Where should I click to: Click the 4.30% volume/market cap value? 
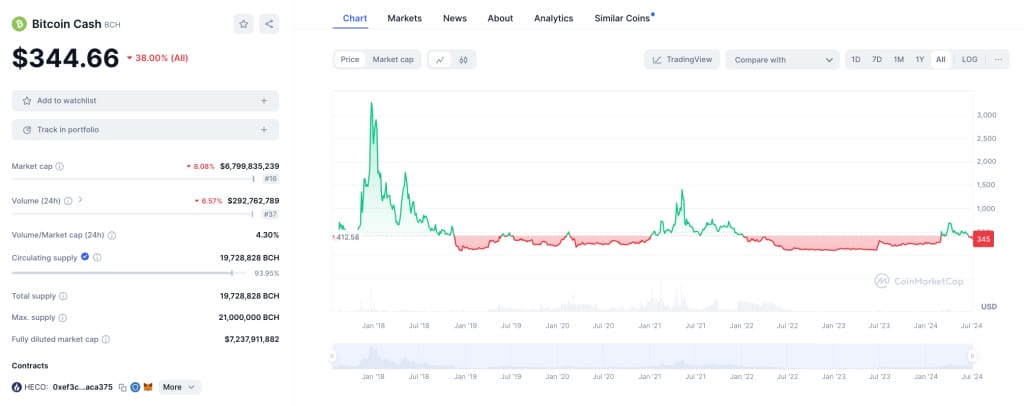click(267, 235)
